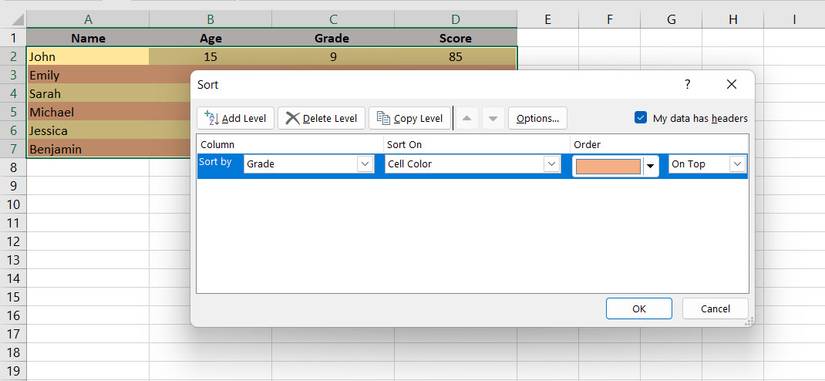Move sort level up with arrow
This screenshot has width=825, height=381.
[x=467, y=118]
